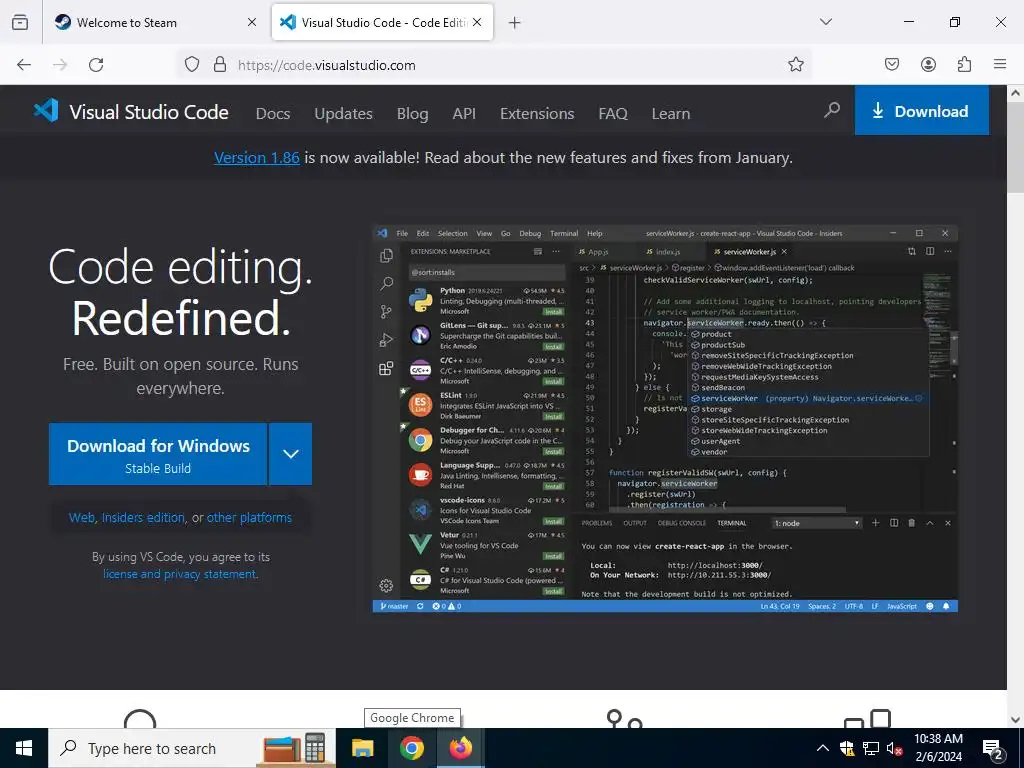Select the Visual Studio Code browser tab

coord(382,22)
